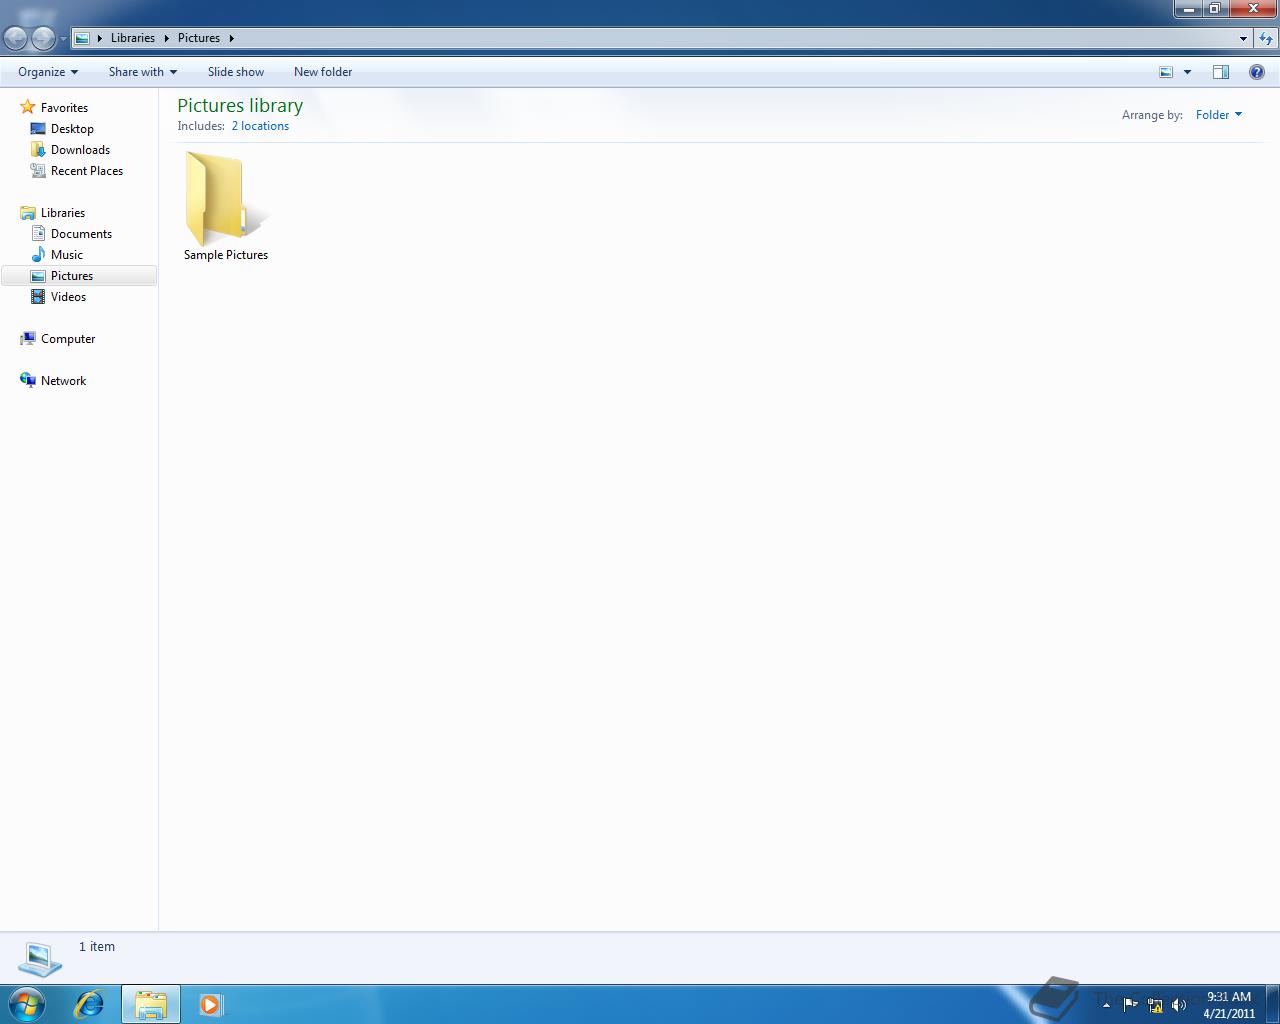Screen dimensions: 1280x1024
Task: Click the Libraries icon in navigation pane
Action: point(28,213)
